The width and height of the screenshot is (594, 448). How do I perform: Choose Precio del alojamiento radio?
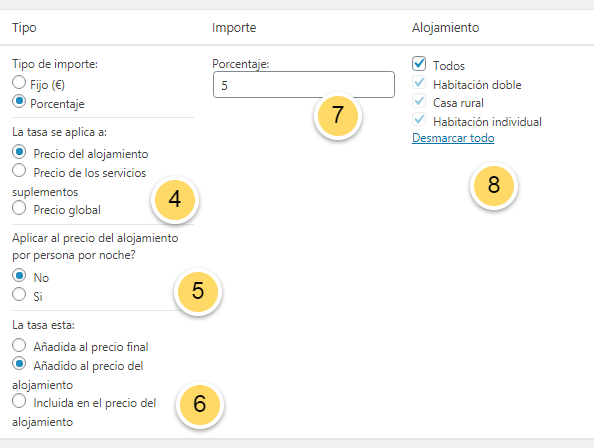tap(19, 152)
